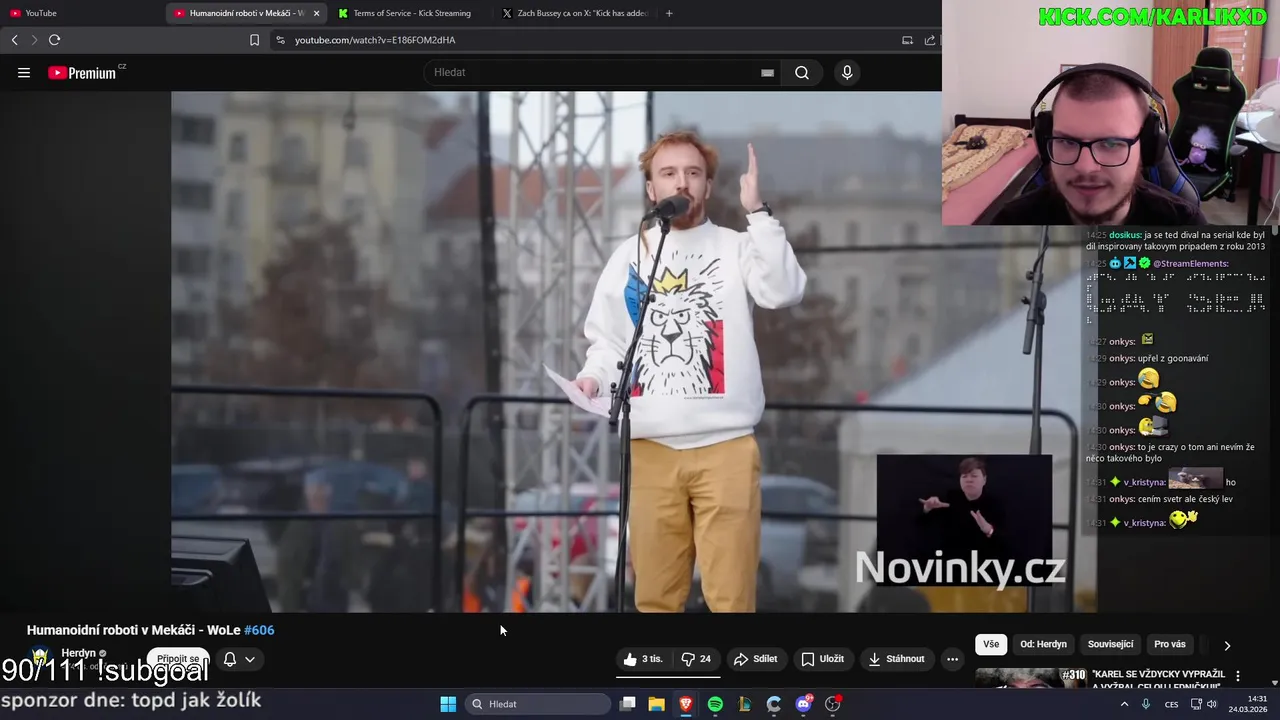
Task: Expand the notification bell dropdown
Action: click(239, 659)
